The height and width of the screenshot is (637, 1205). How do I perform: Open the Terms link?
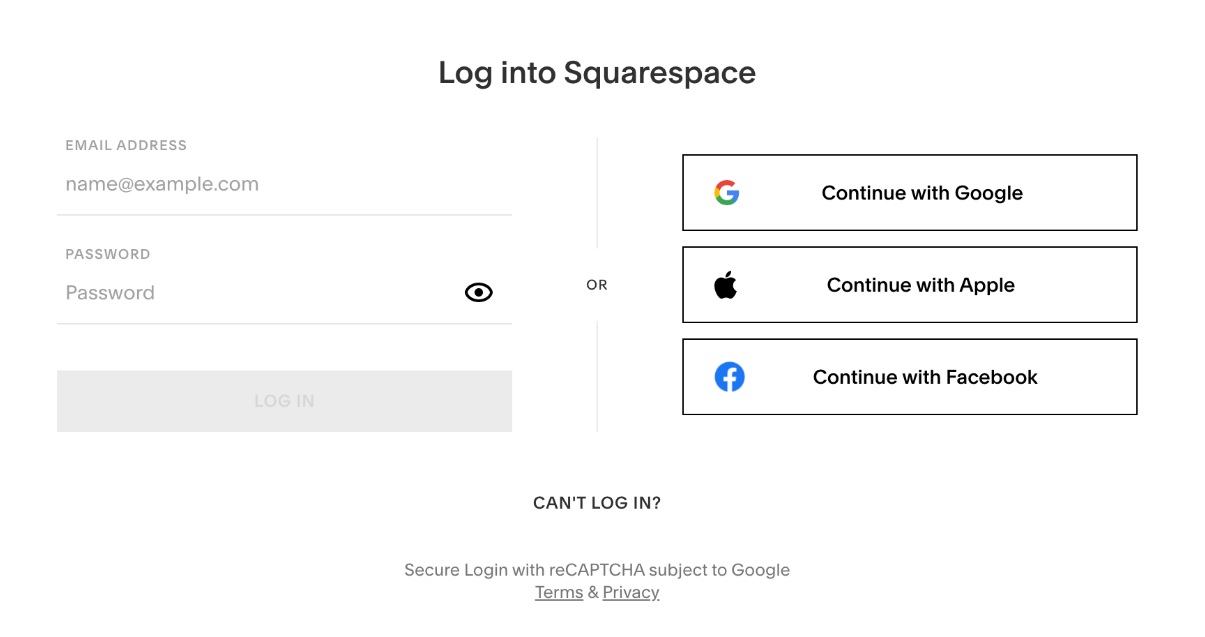tap(559, 592)
